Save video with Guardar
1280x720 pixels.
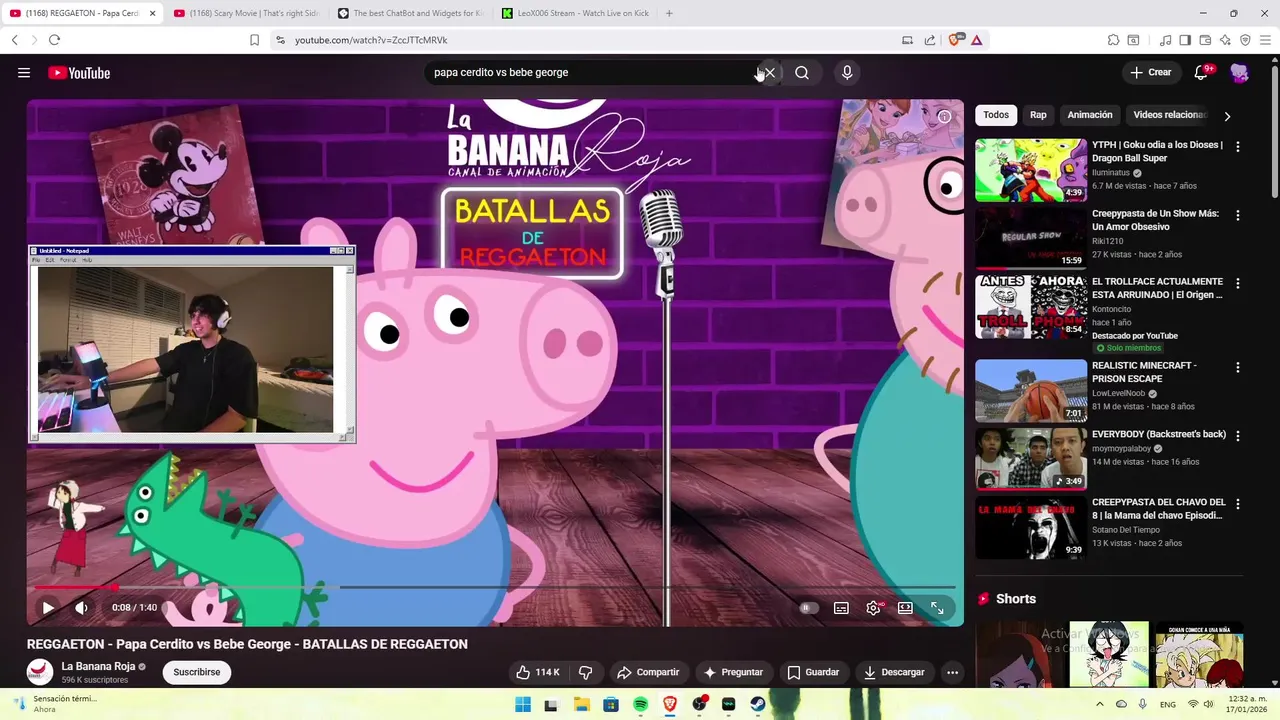pos(813,672)
